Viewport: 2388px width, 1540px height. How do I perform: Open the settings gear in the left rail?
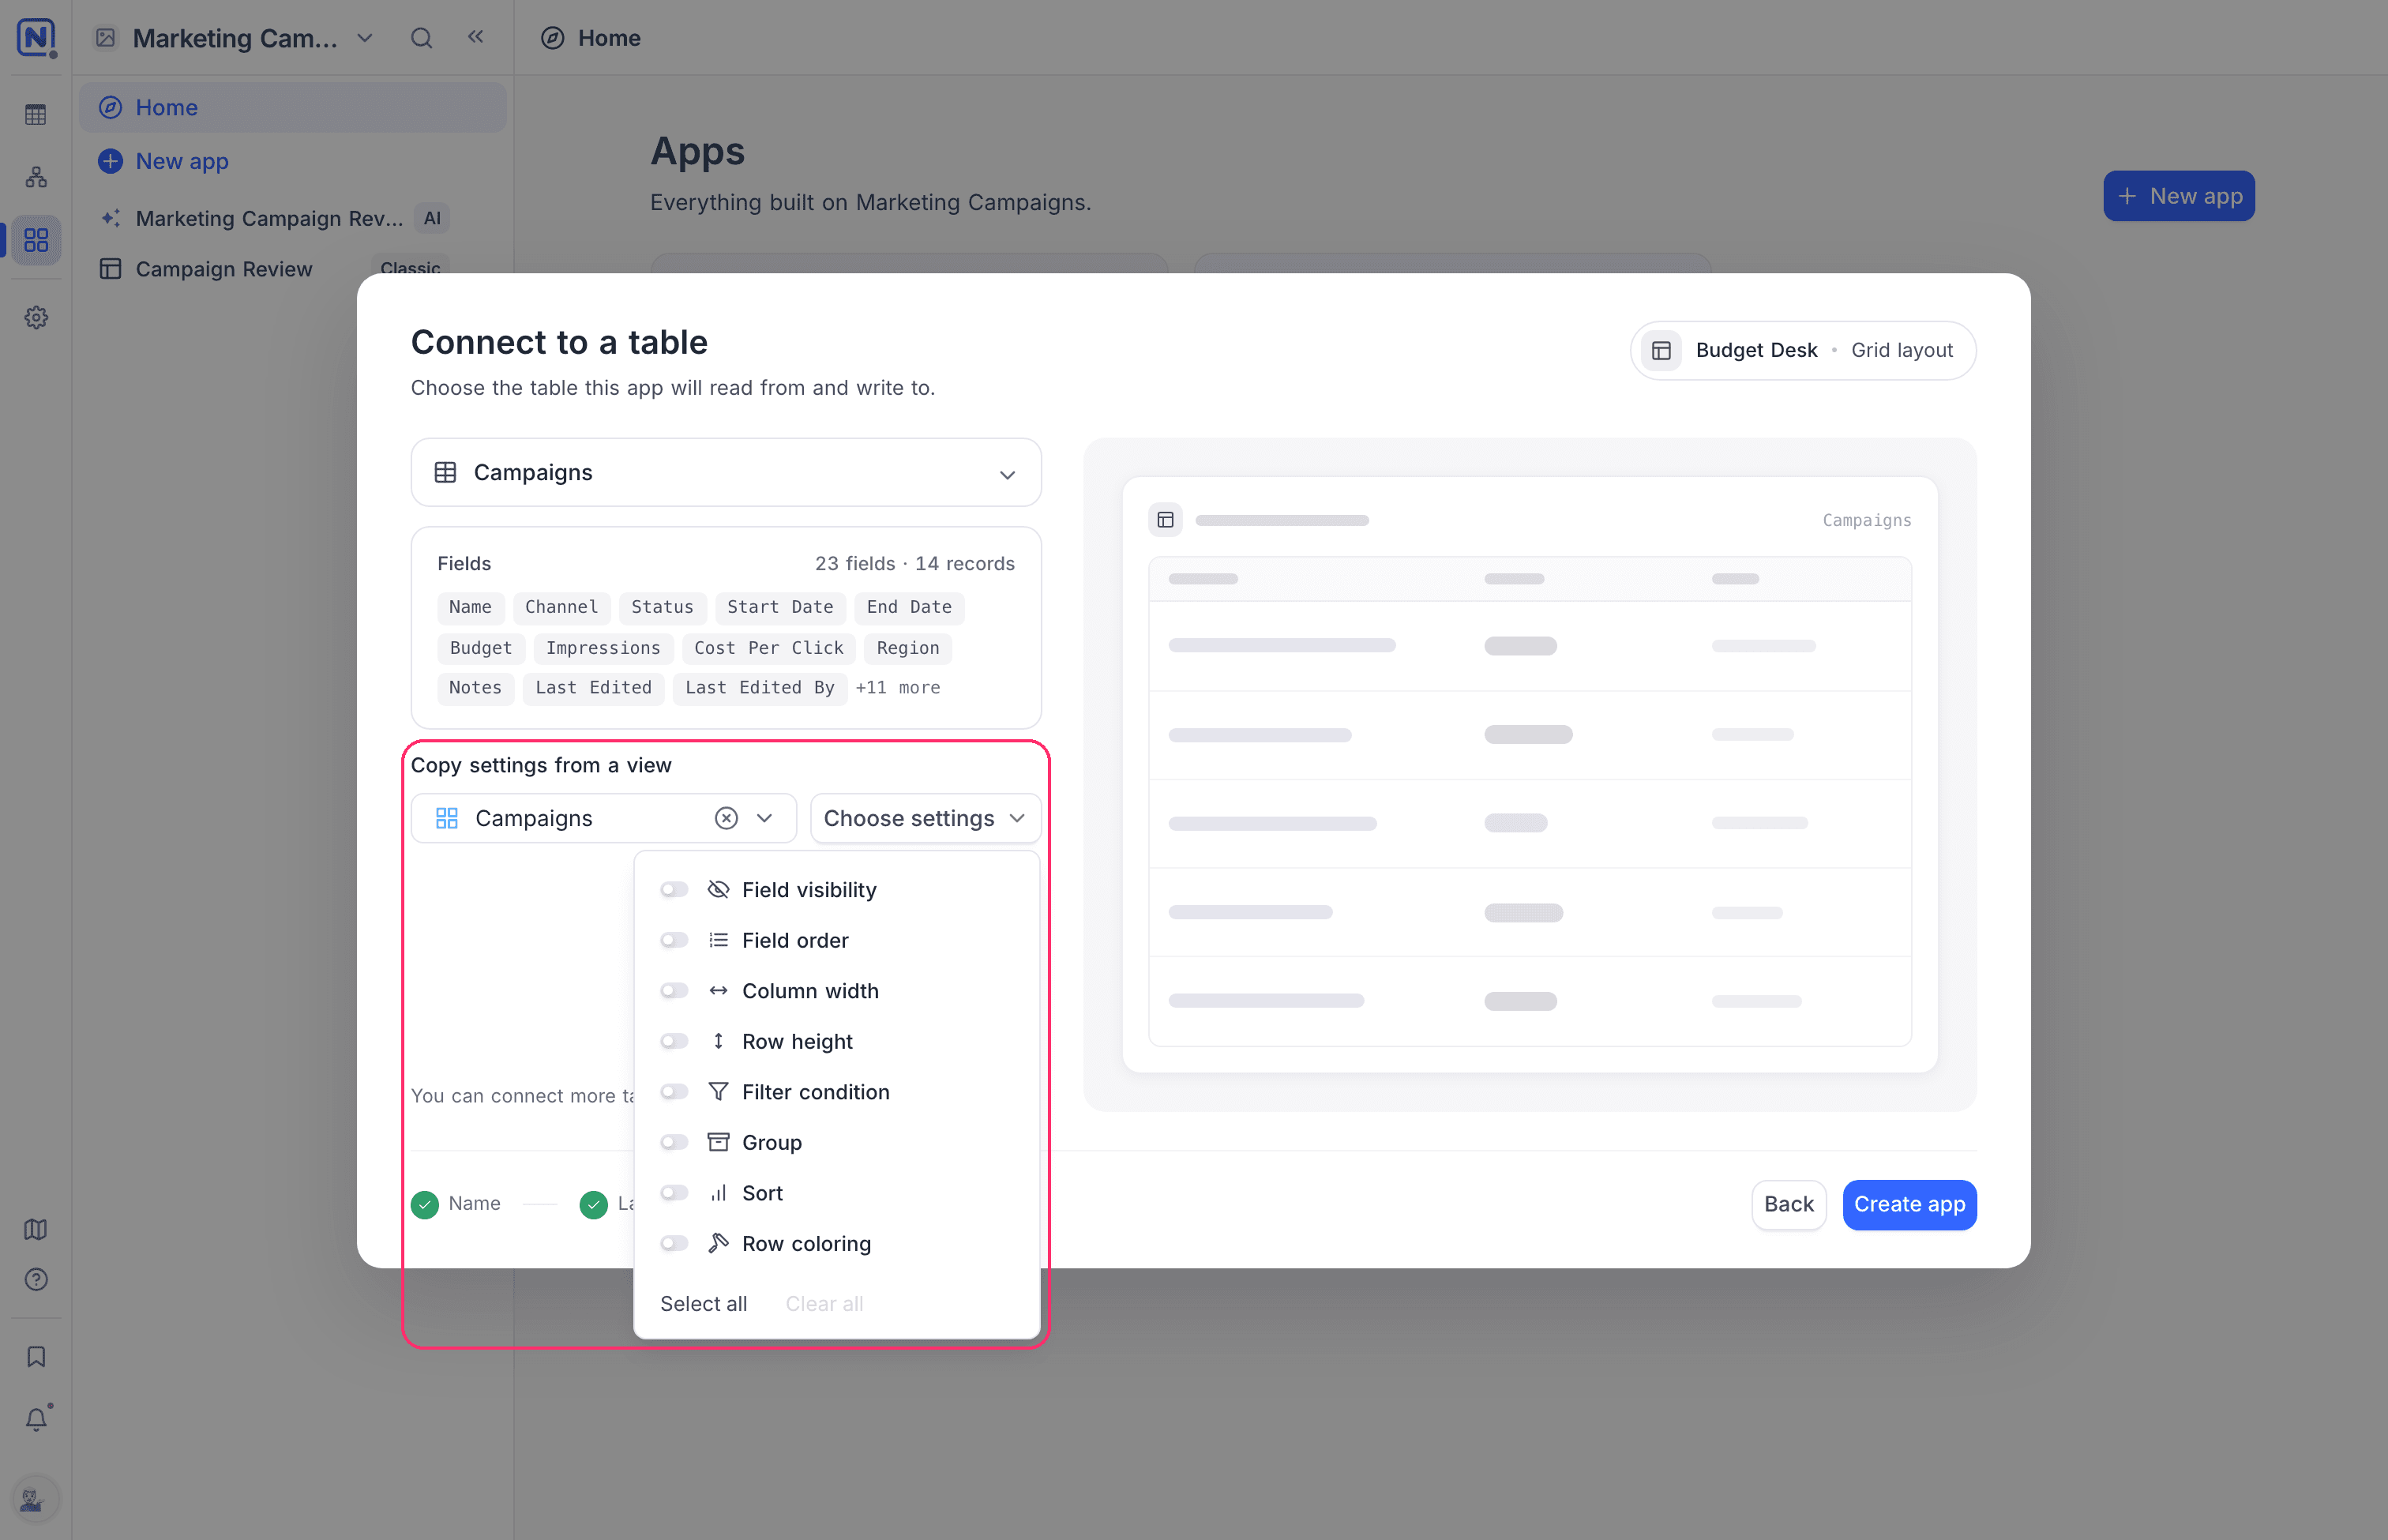coord(36,317)
